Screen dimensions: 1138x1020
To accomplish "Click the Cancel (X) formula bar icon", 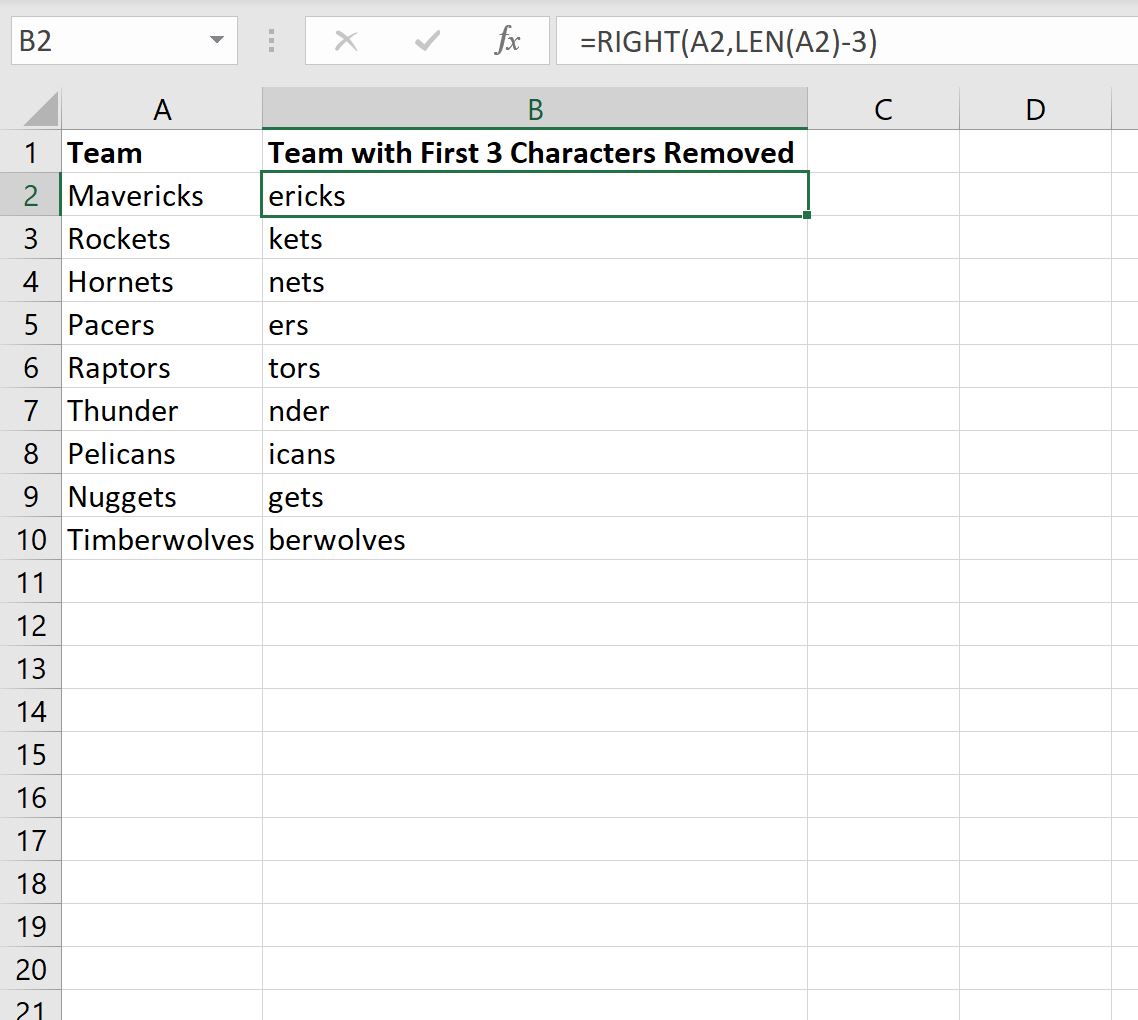I will 346,41.
